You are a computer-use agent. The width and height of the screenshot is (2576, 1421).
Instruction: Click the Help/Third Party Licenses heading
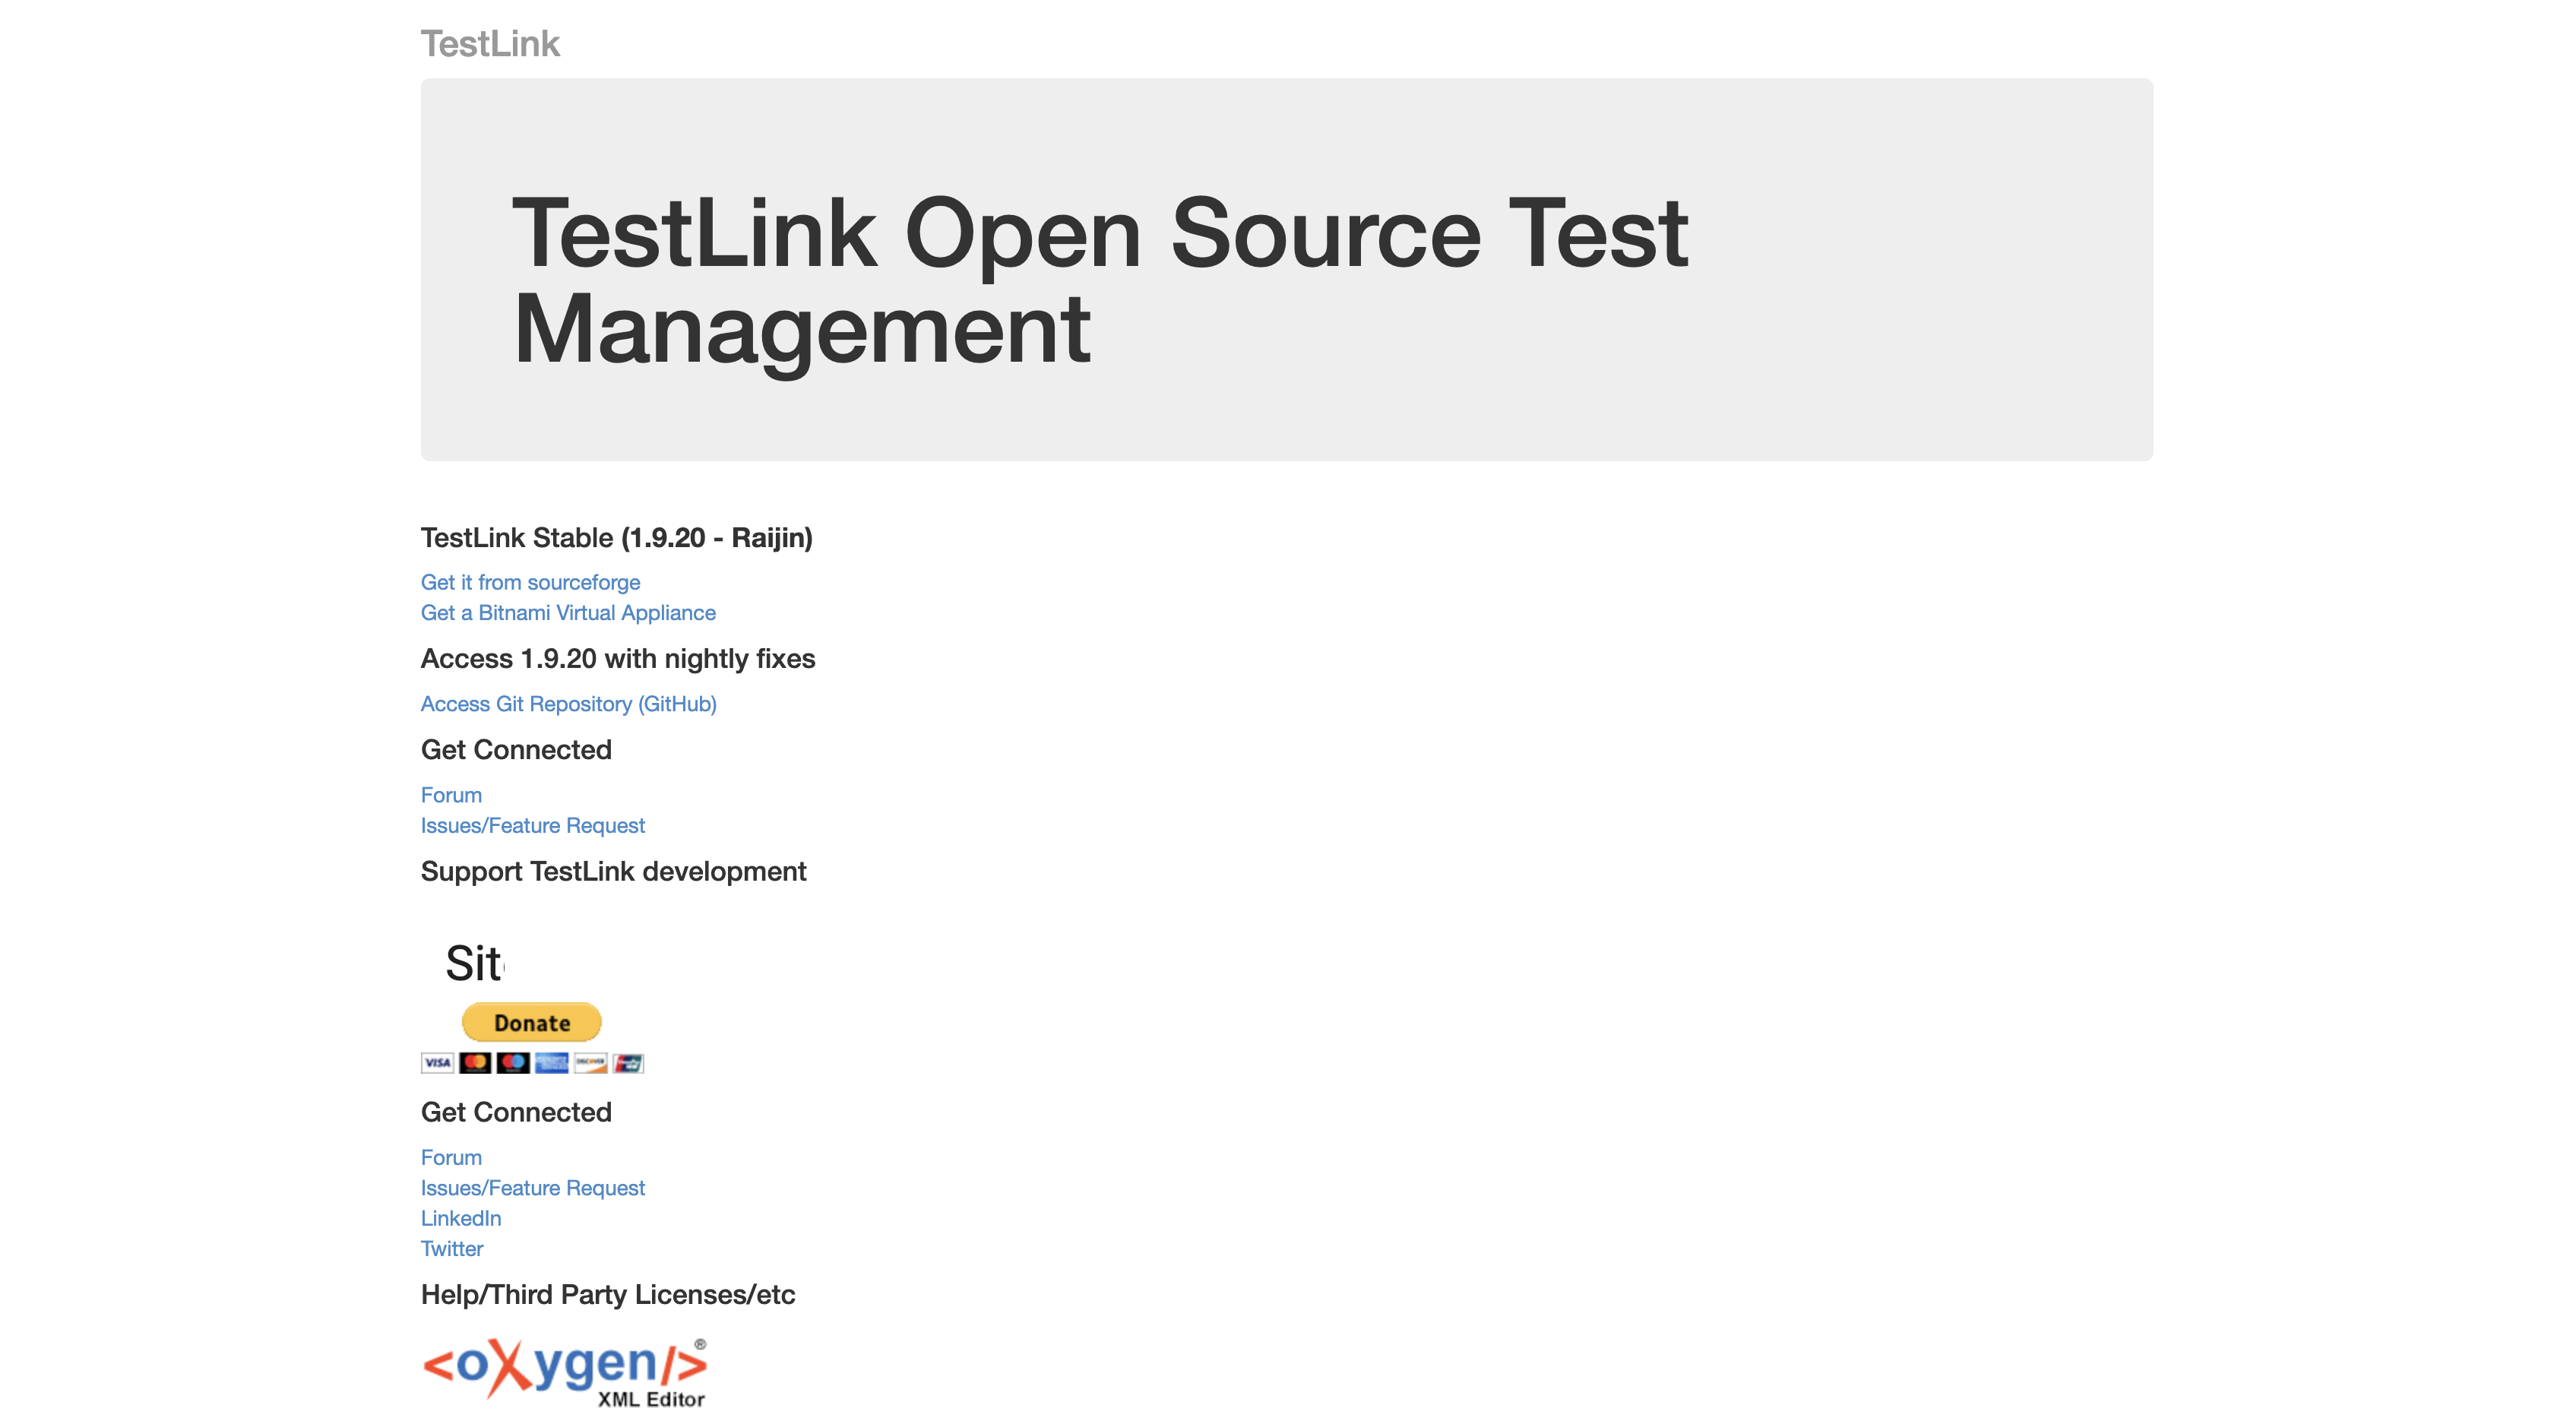pos(608,1294)
